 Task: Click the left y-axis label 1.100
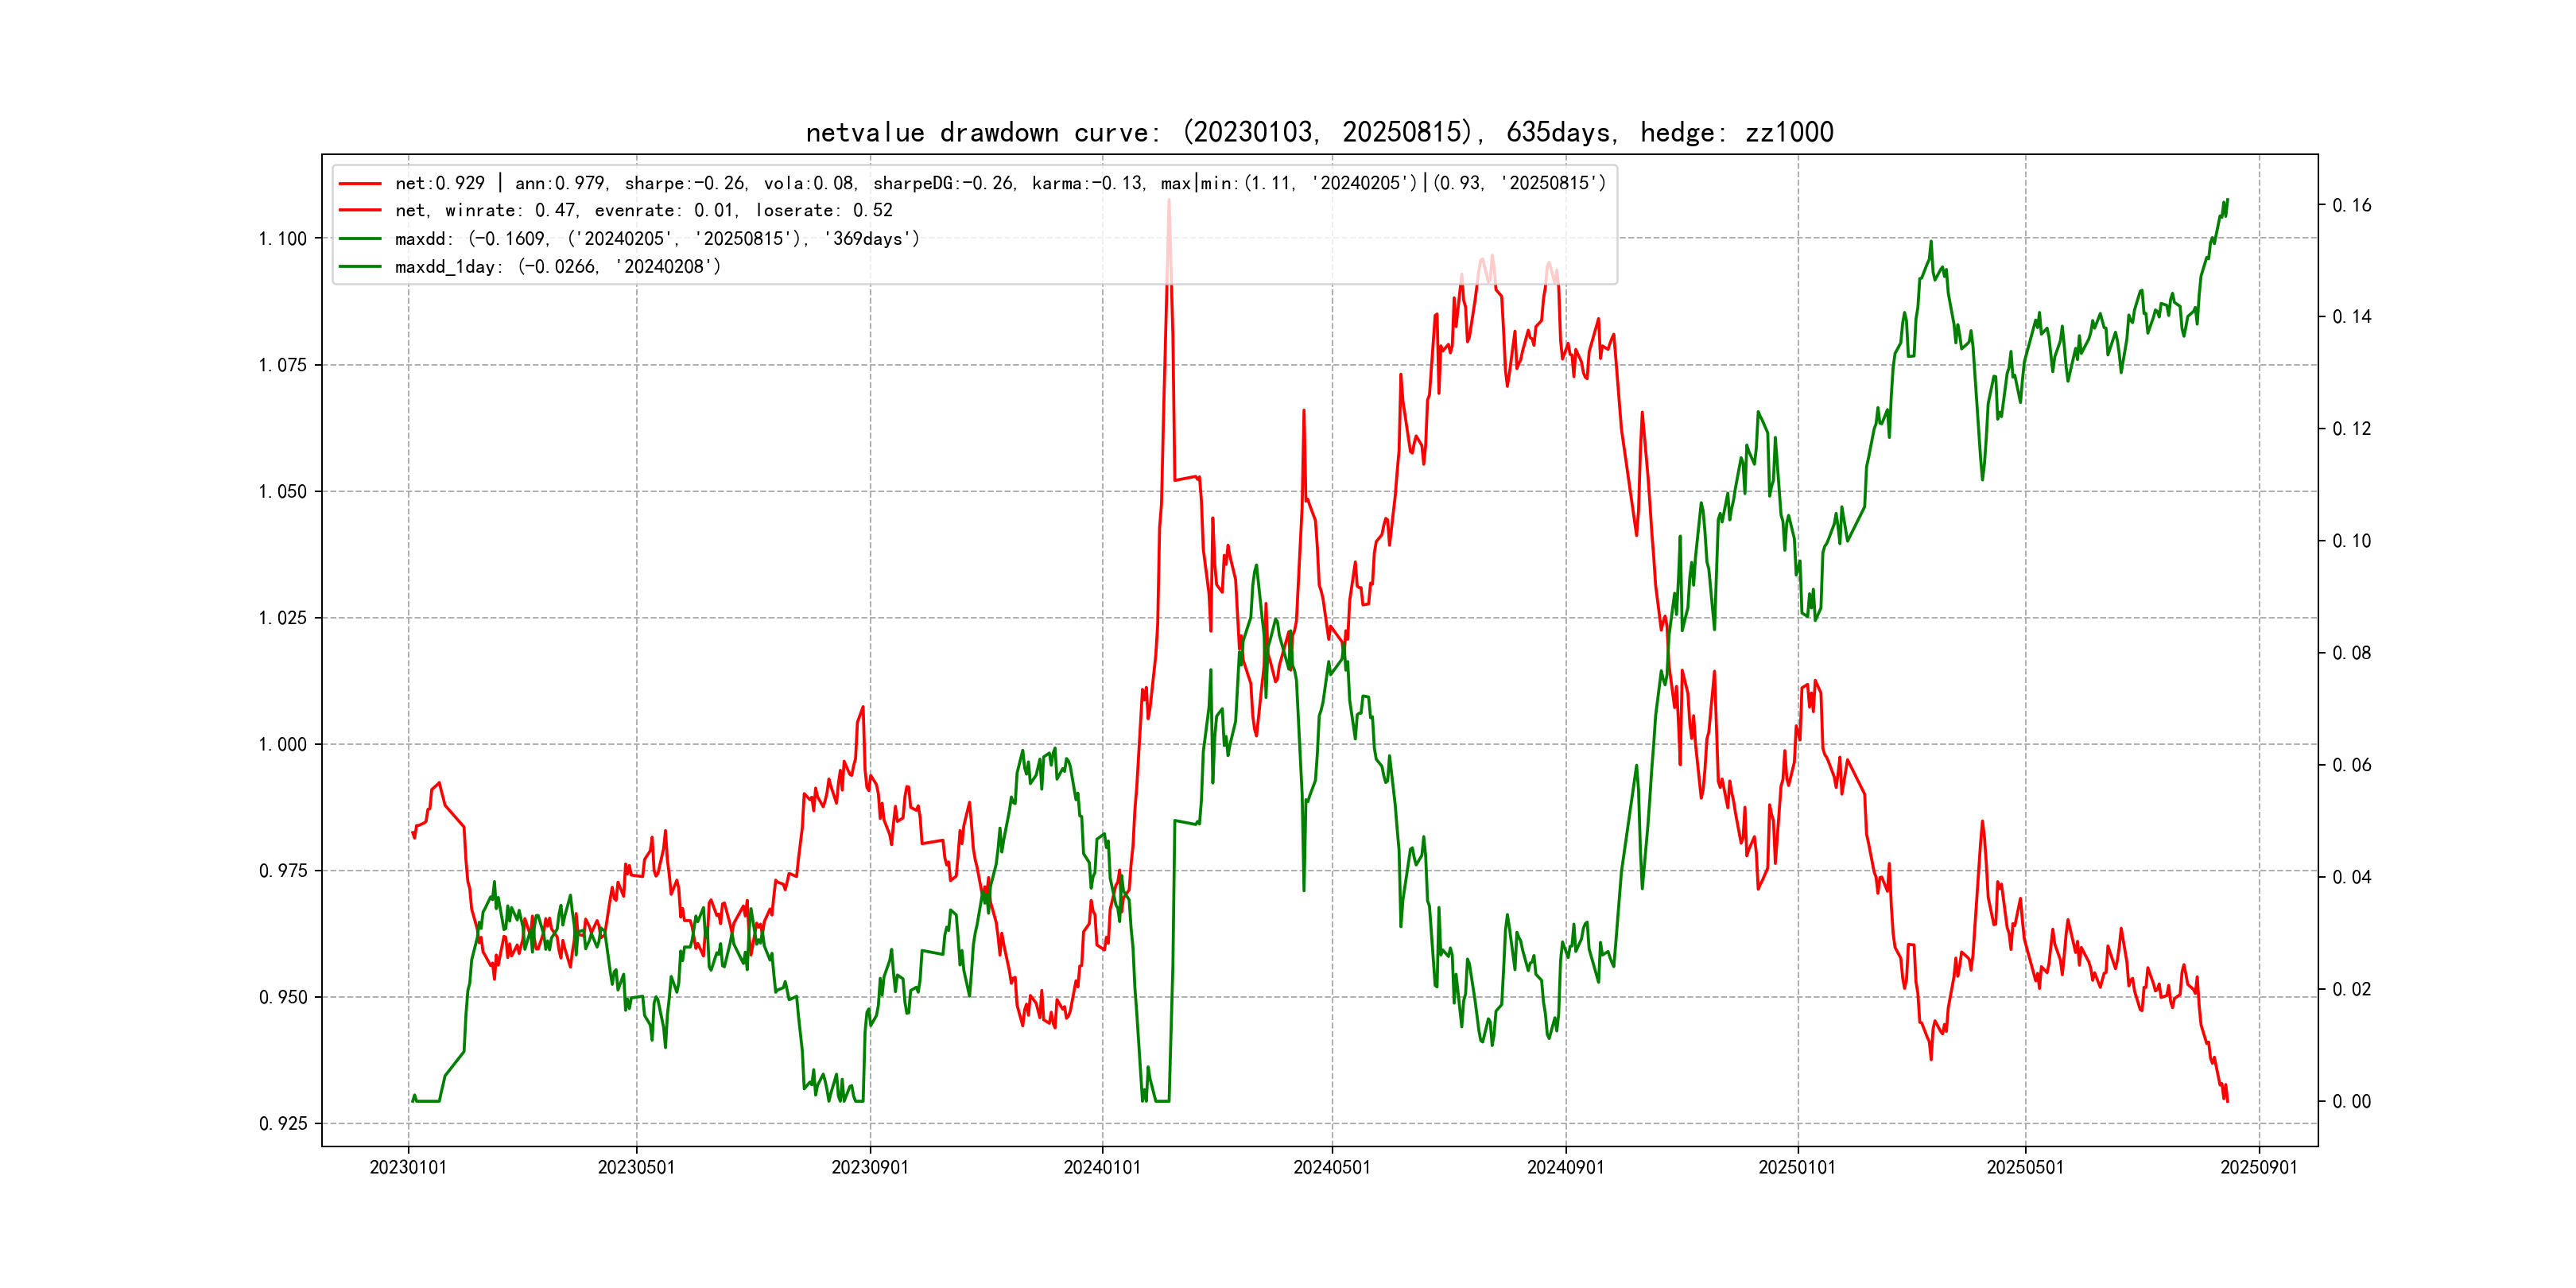pos(282,238)
